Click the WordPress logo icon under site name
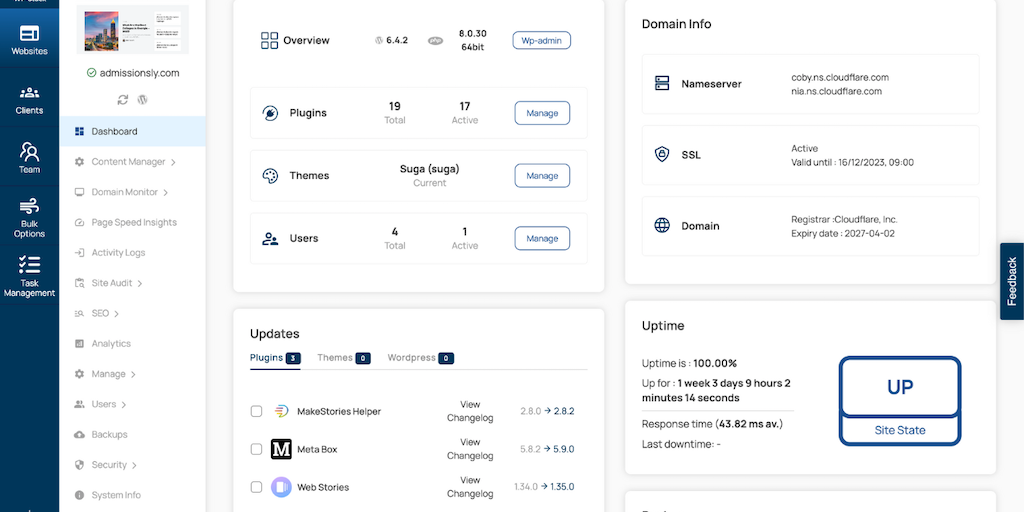 pyautogui.click(x=143, y=100)
